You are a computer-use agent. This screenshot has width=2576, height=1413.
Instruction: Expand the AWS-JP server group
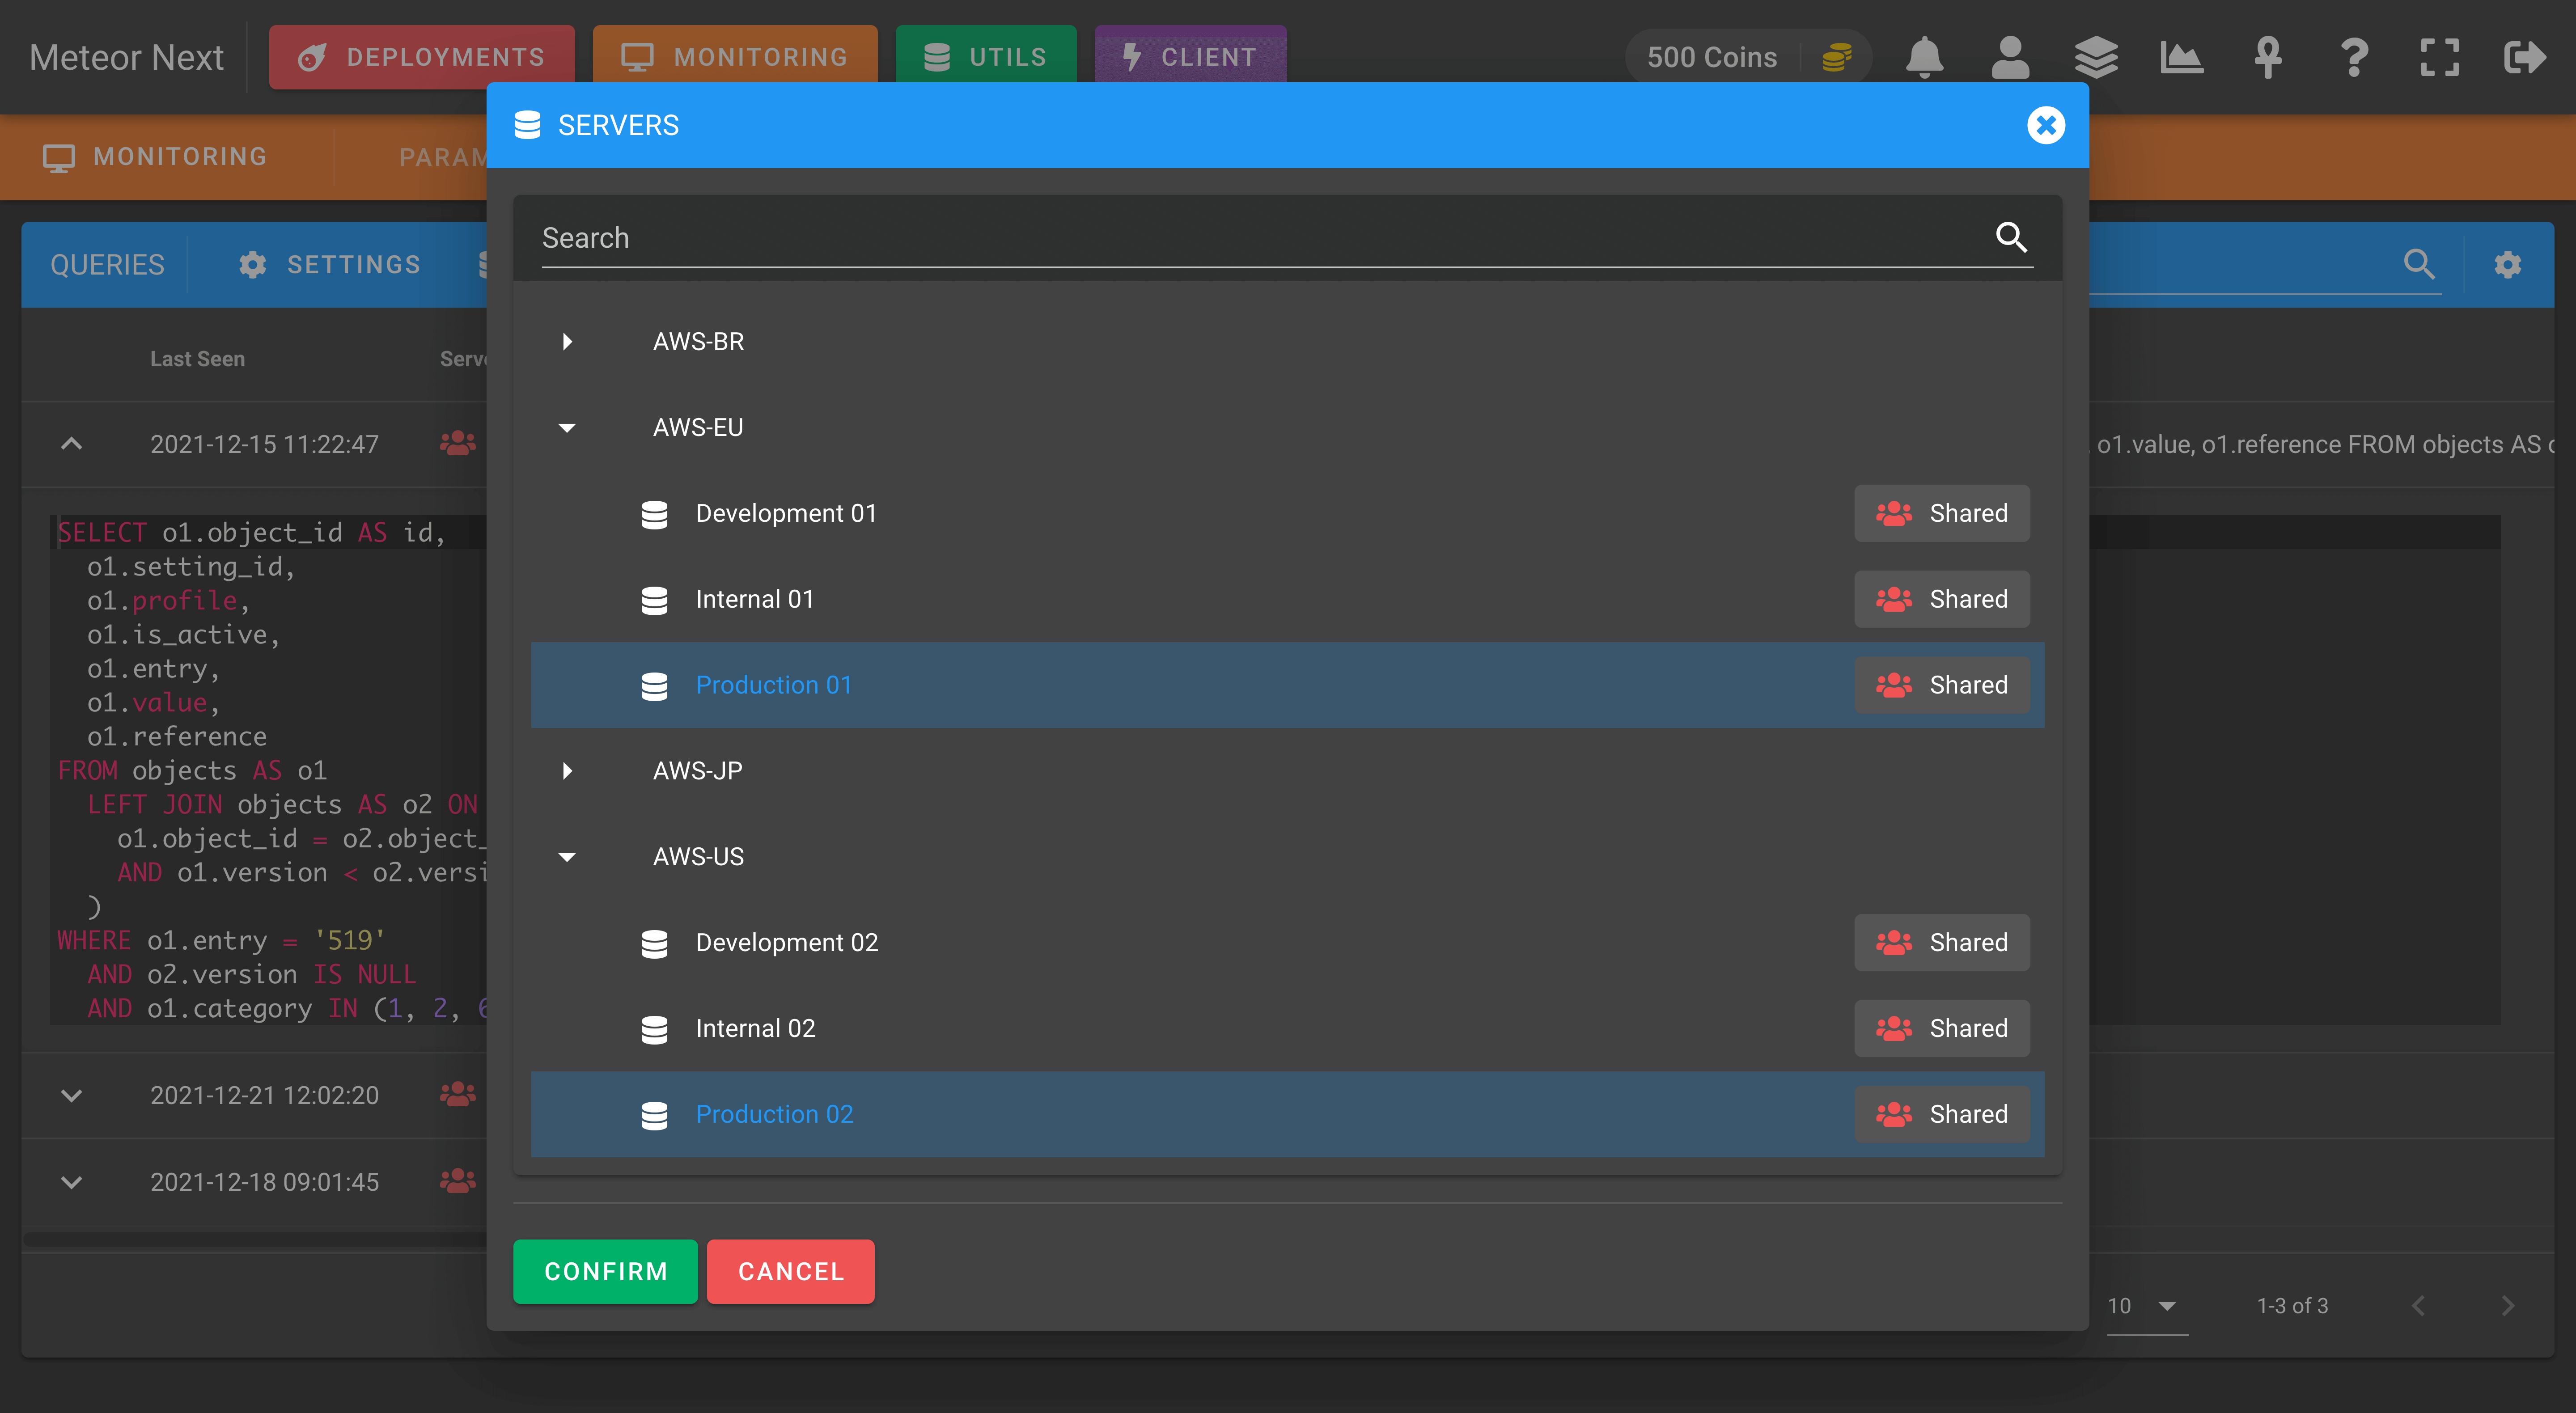(567, 771)
